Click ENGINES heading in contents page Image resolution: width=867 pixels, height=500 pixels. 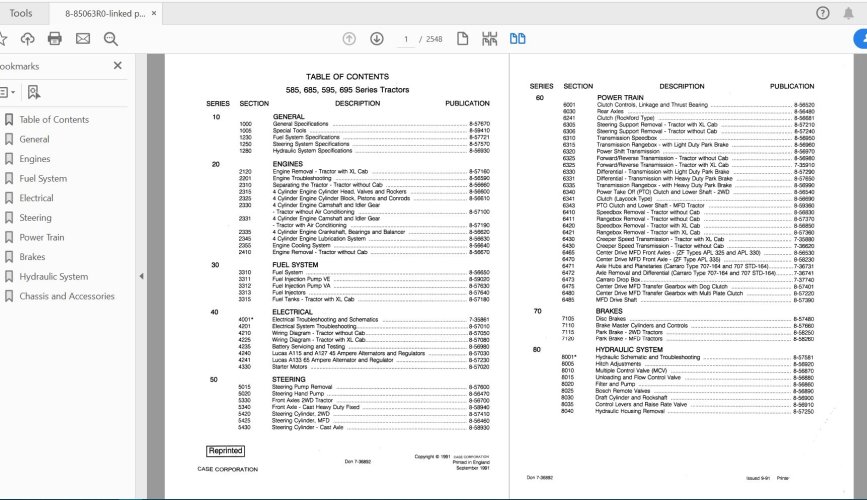[288, 164]
